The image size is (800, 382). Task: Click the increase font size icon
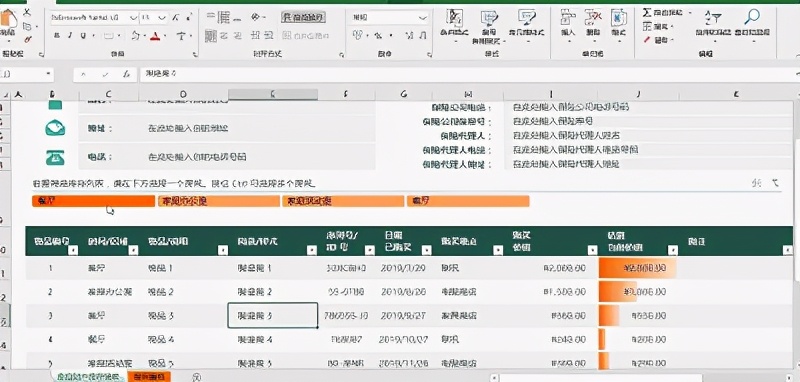click(x=176, y=18)
